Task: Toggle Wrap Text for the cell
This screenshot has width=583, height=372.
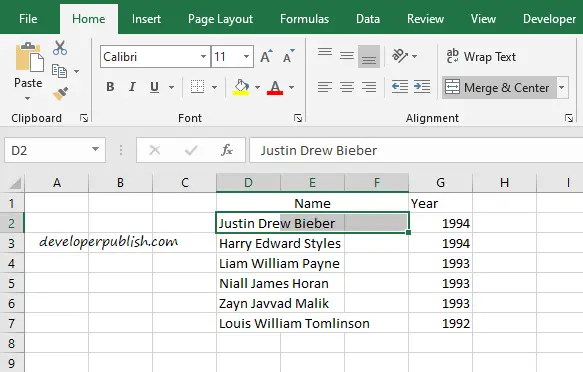Action: tap(481, 56)
